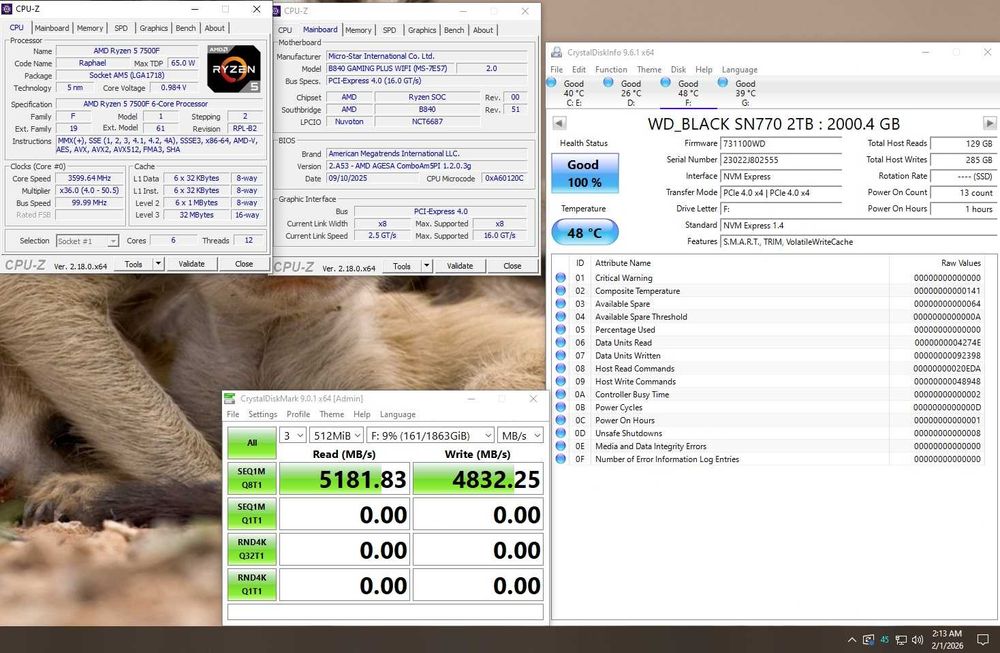Open Function menu in CrystalDiskInfo

(x=611, y=70)
